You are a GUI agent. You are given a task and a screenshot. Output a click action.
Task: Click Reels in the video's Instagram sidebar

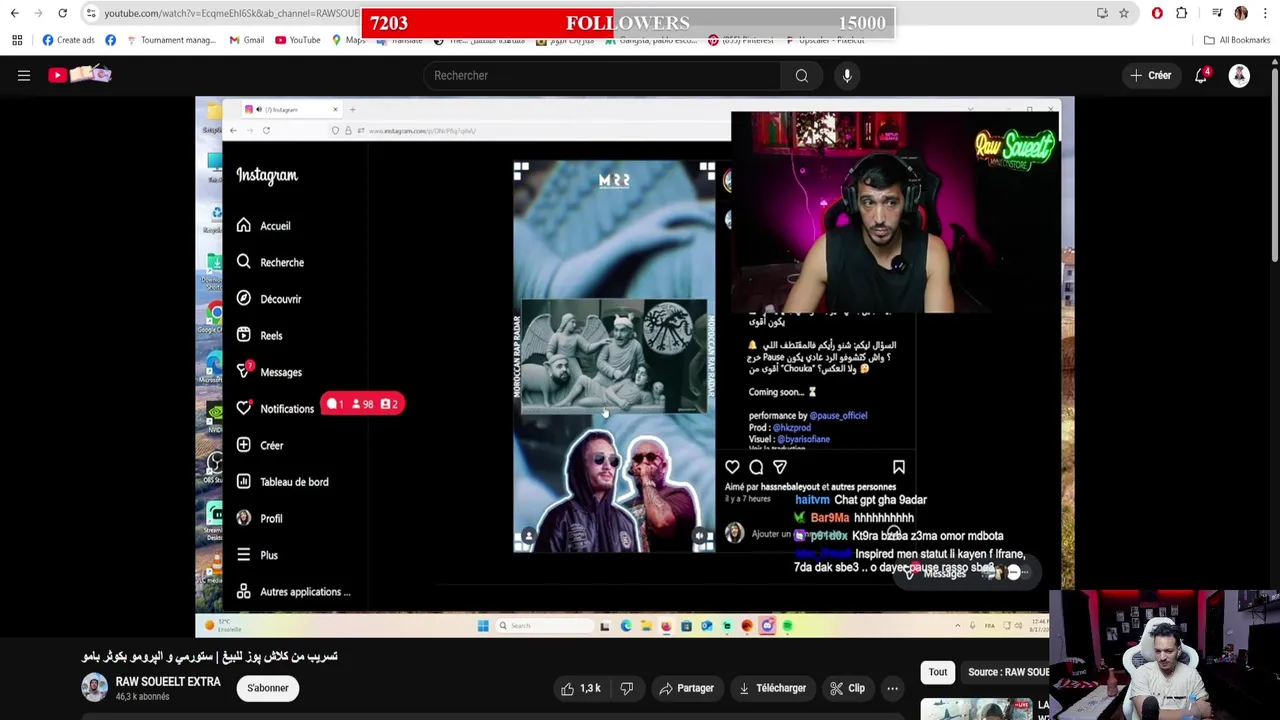click(260, 336)
